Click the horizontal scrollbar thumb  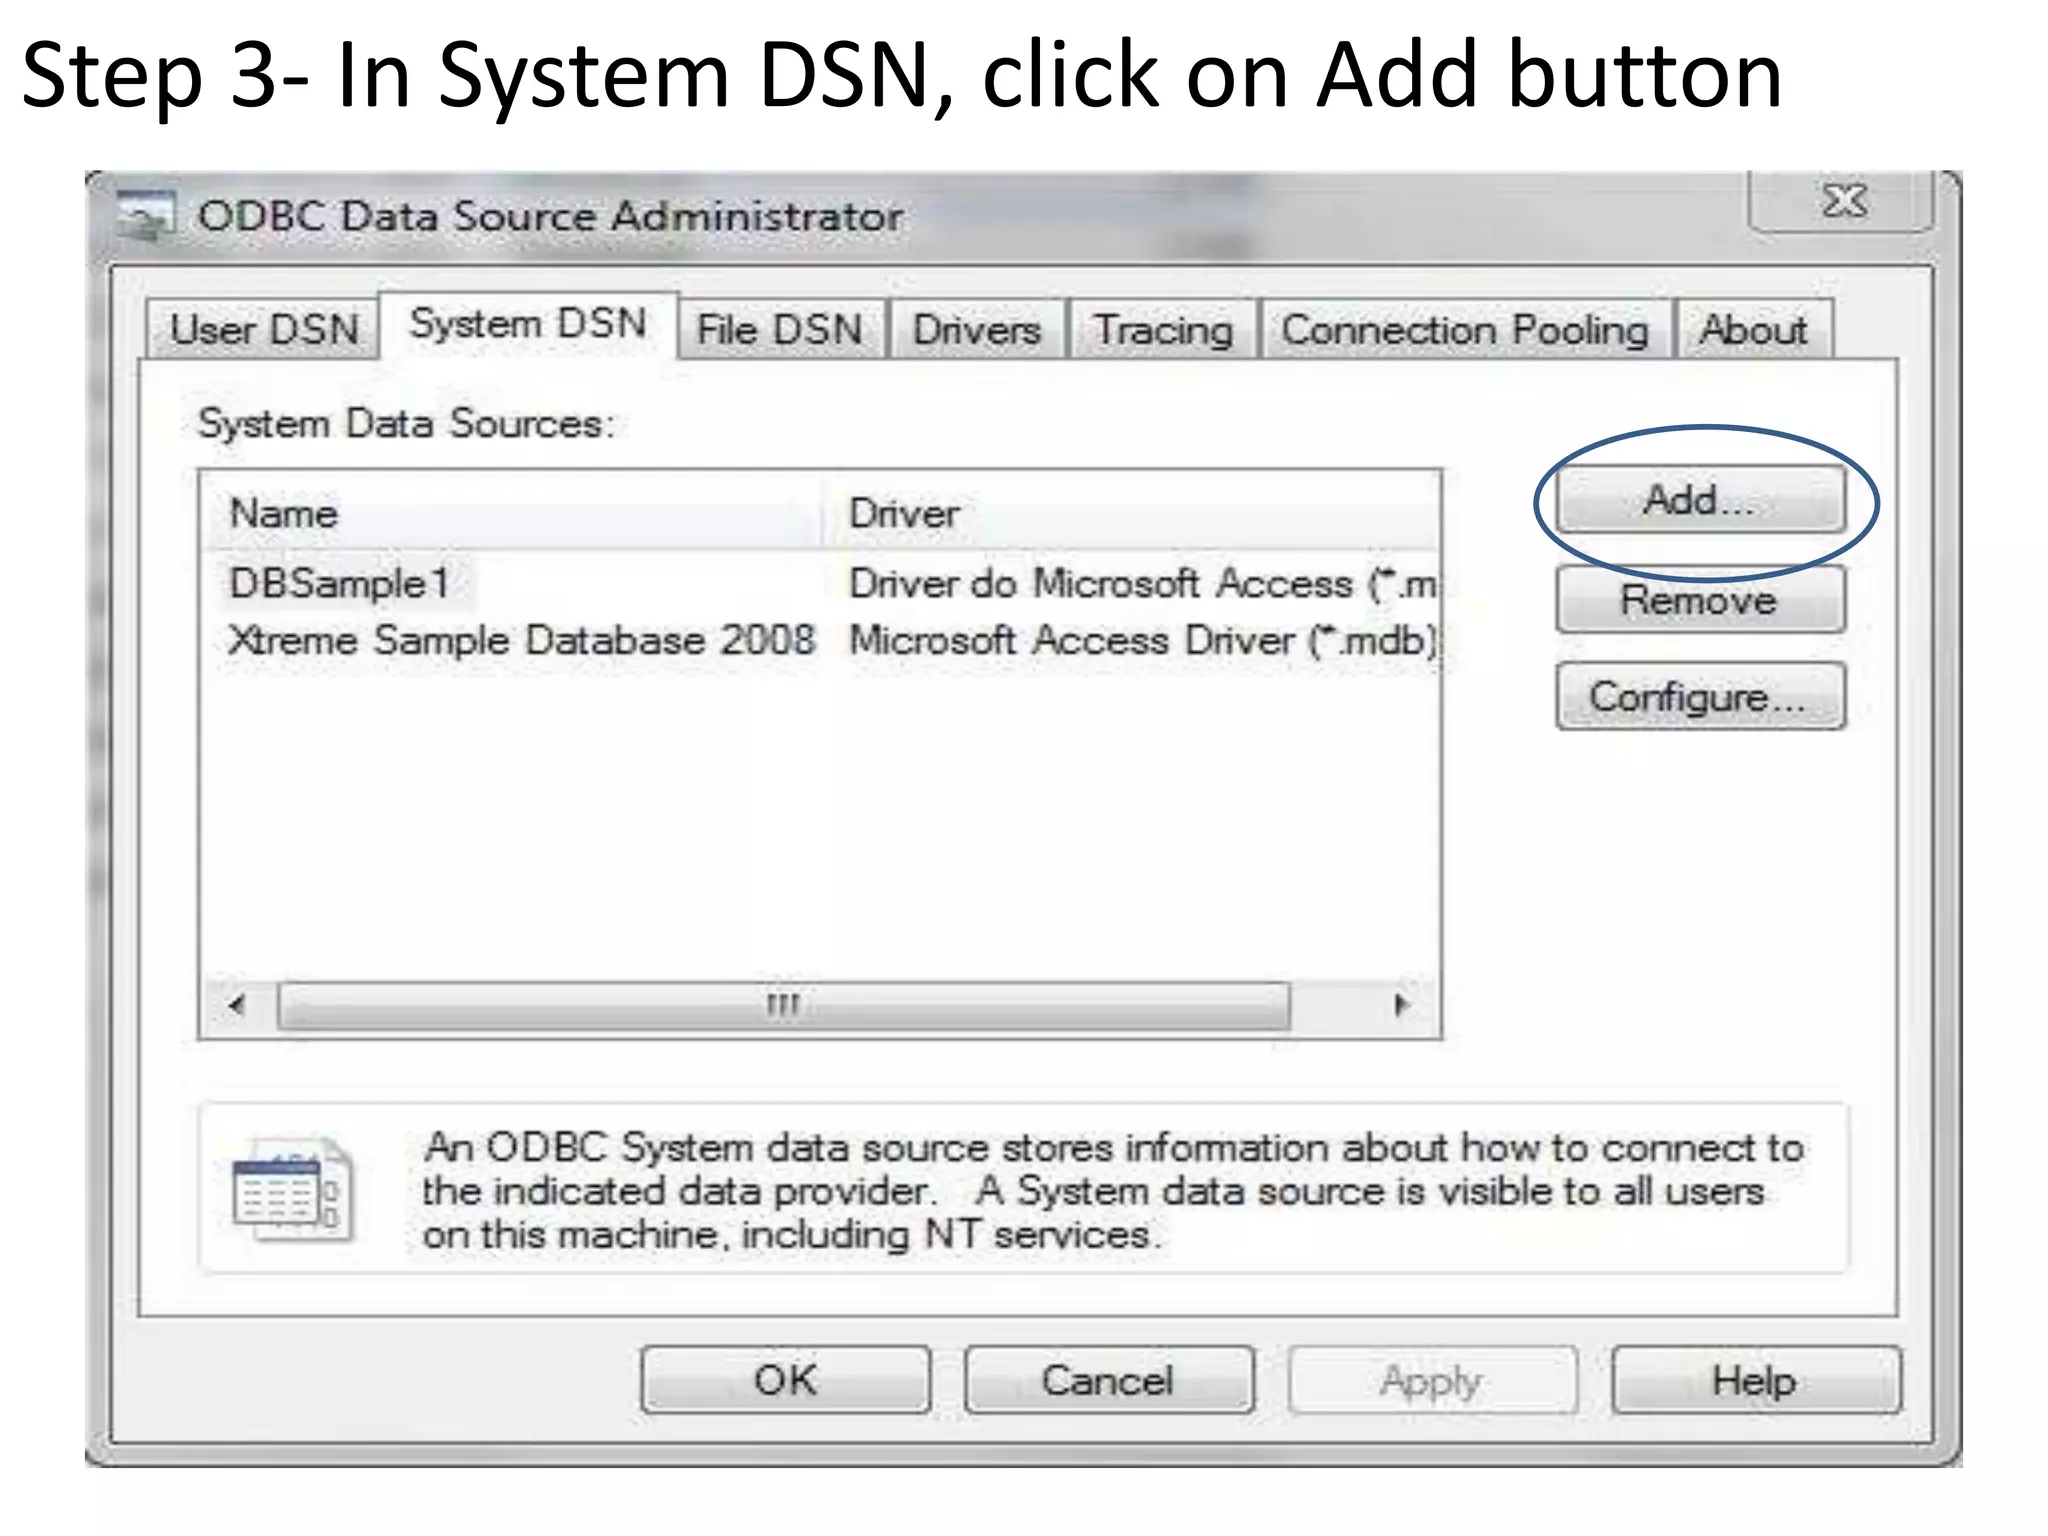(783, 1005)
